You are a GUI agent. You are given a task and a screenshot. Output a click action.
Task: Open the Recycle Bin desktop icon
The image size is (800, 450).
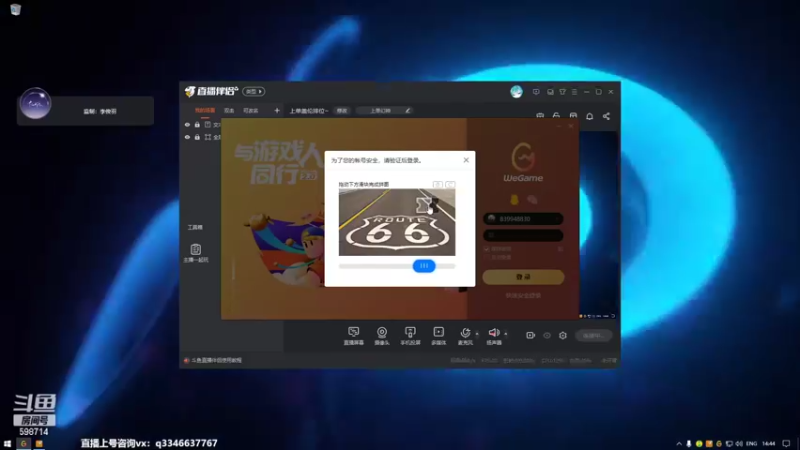pyautogui.click(x=15, y=9)
